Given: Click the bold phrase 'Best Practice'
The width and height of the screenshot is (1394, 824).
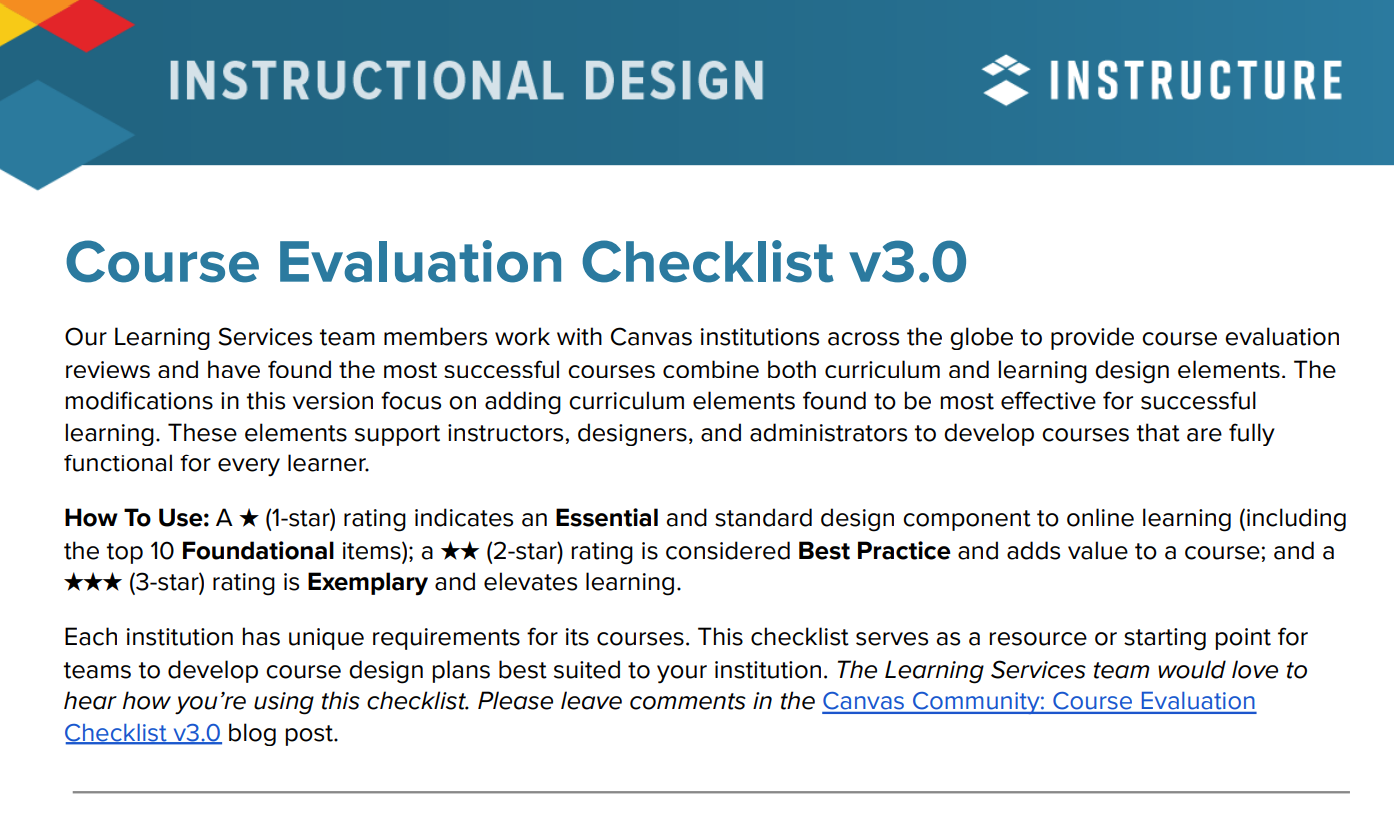Looking at the screenshot, I should point(874,551).
